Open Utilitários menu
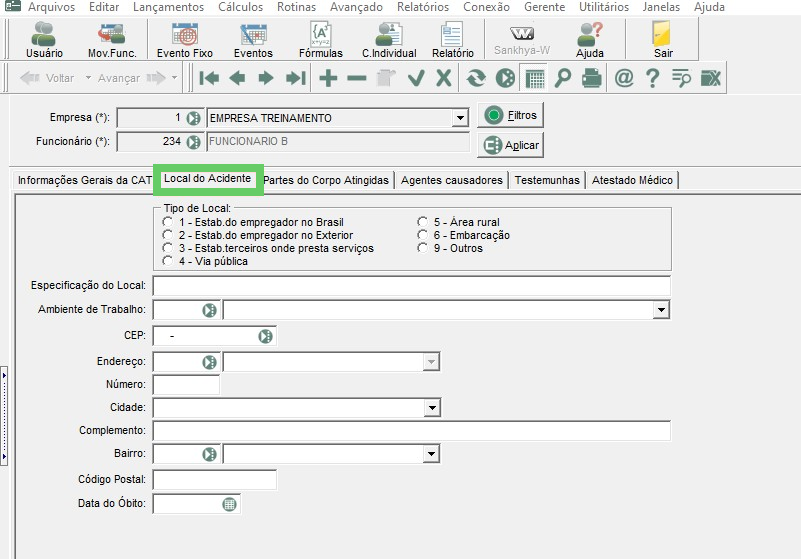The image size is (801, 559). (x=604, y=7)
